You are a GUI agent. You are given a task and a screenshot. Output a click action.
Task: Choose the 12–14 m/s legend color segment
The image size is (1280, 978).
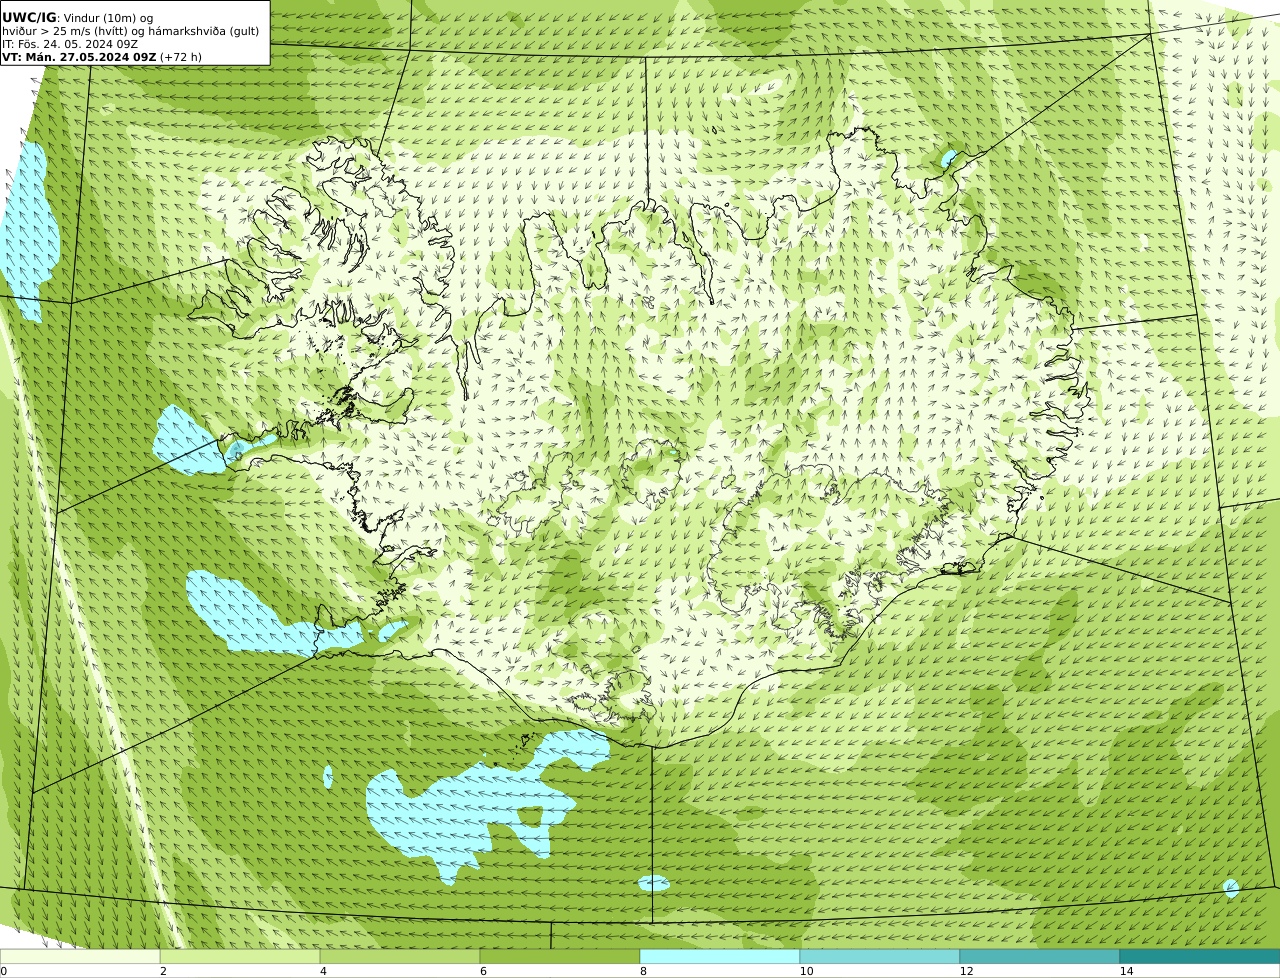coord(1040,956)
